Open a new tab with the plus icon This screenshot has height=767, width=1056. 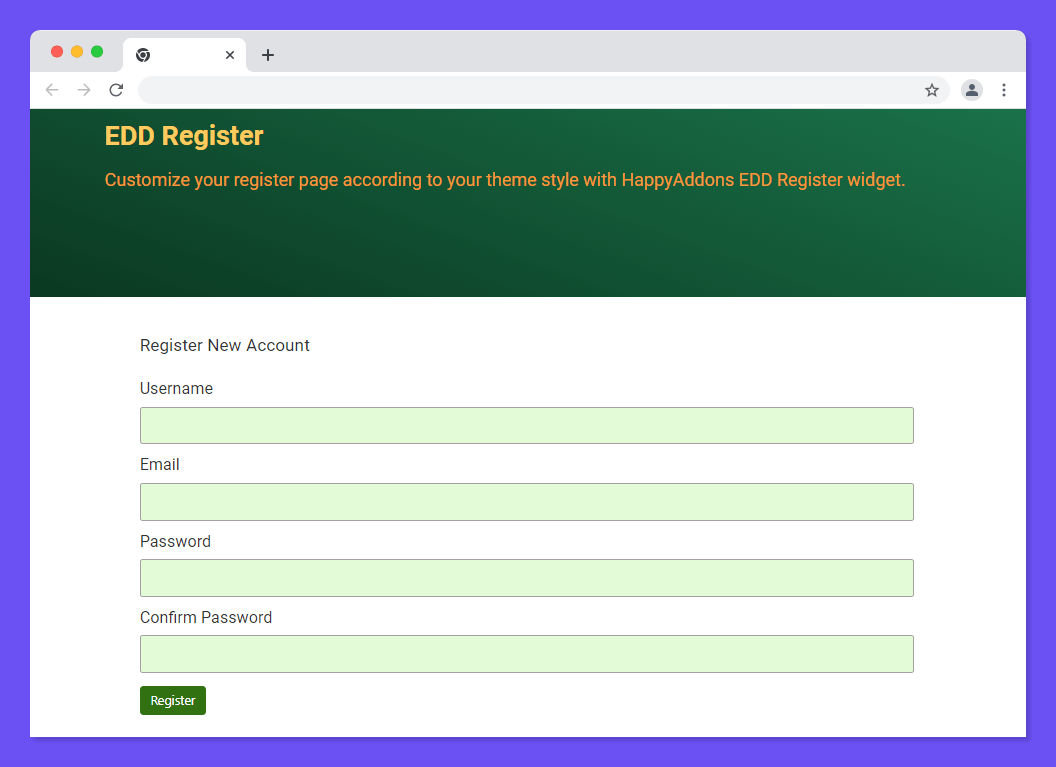[267, 55]
